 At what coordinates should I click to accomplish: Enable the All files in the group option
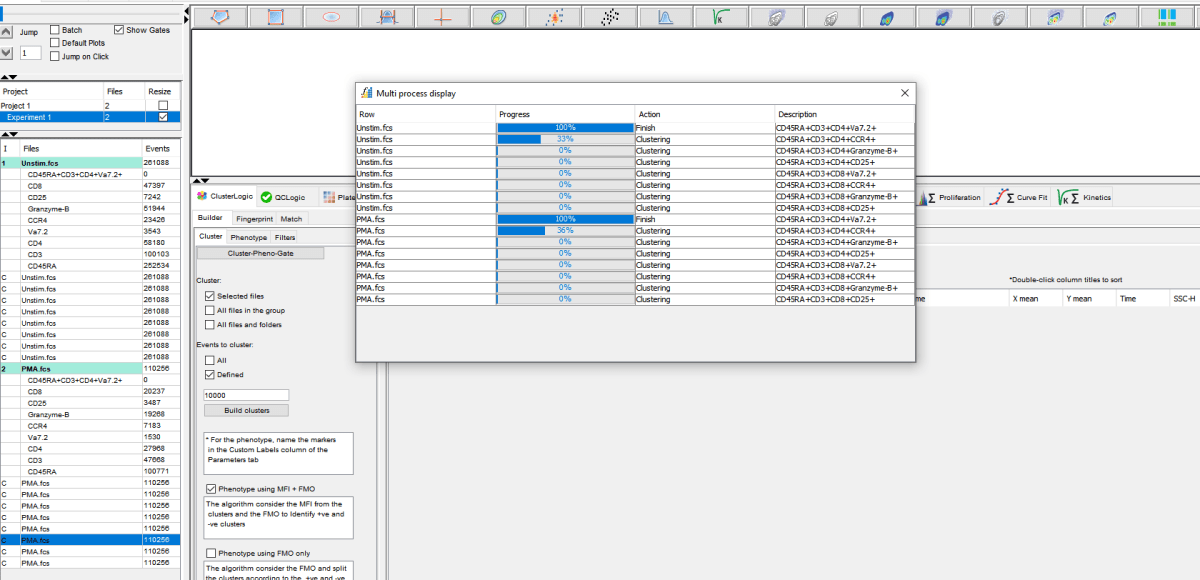(x=209, y=311)
